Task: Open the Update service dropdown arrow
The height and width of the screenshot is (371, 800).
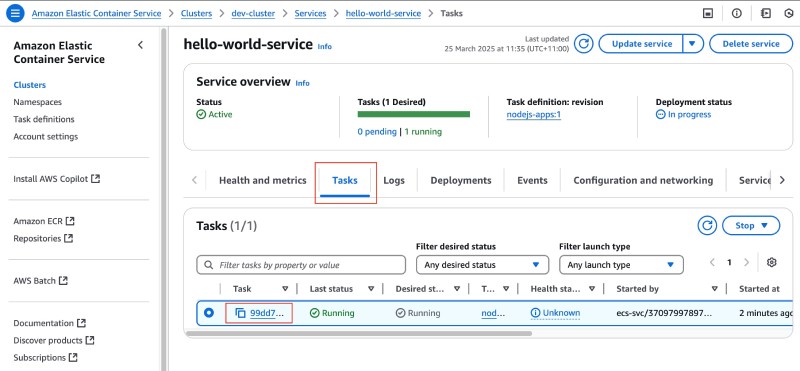Action: point(692,44)
